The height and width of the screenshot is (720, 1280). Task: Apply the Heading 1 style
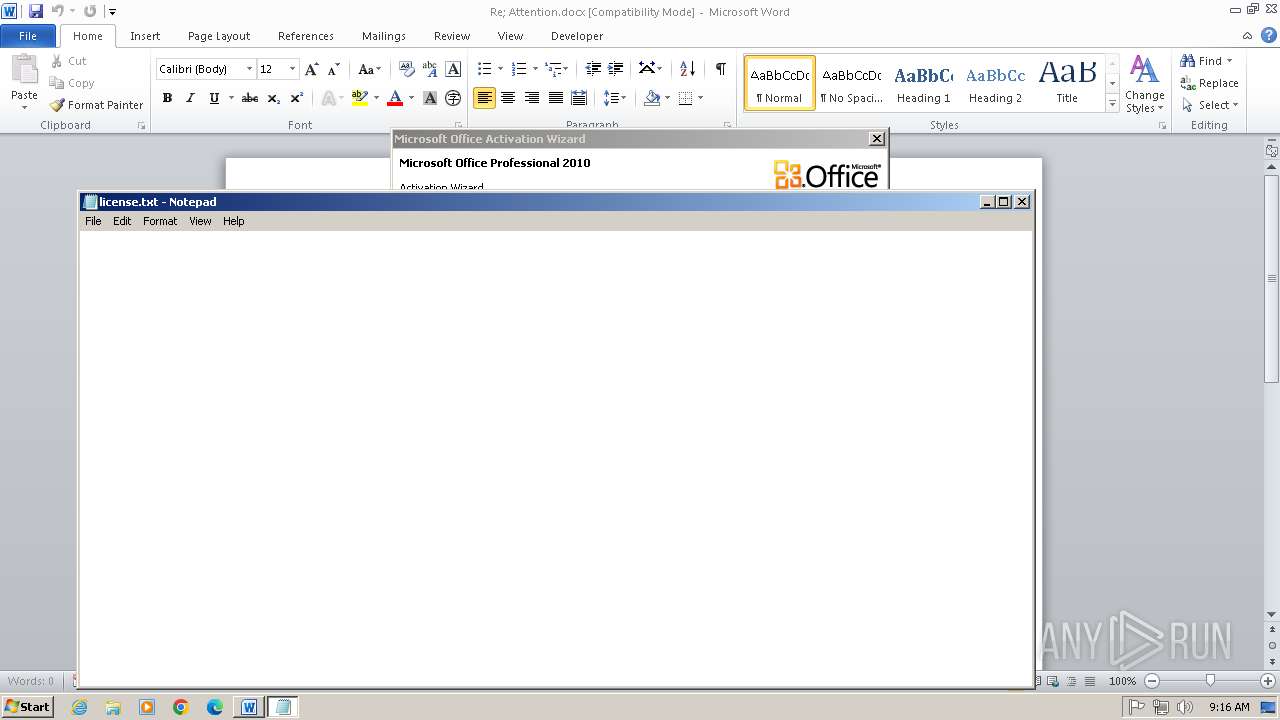[x=924, y=83]
